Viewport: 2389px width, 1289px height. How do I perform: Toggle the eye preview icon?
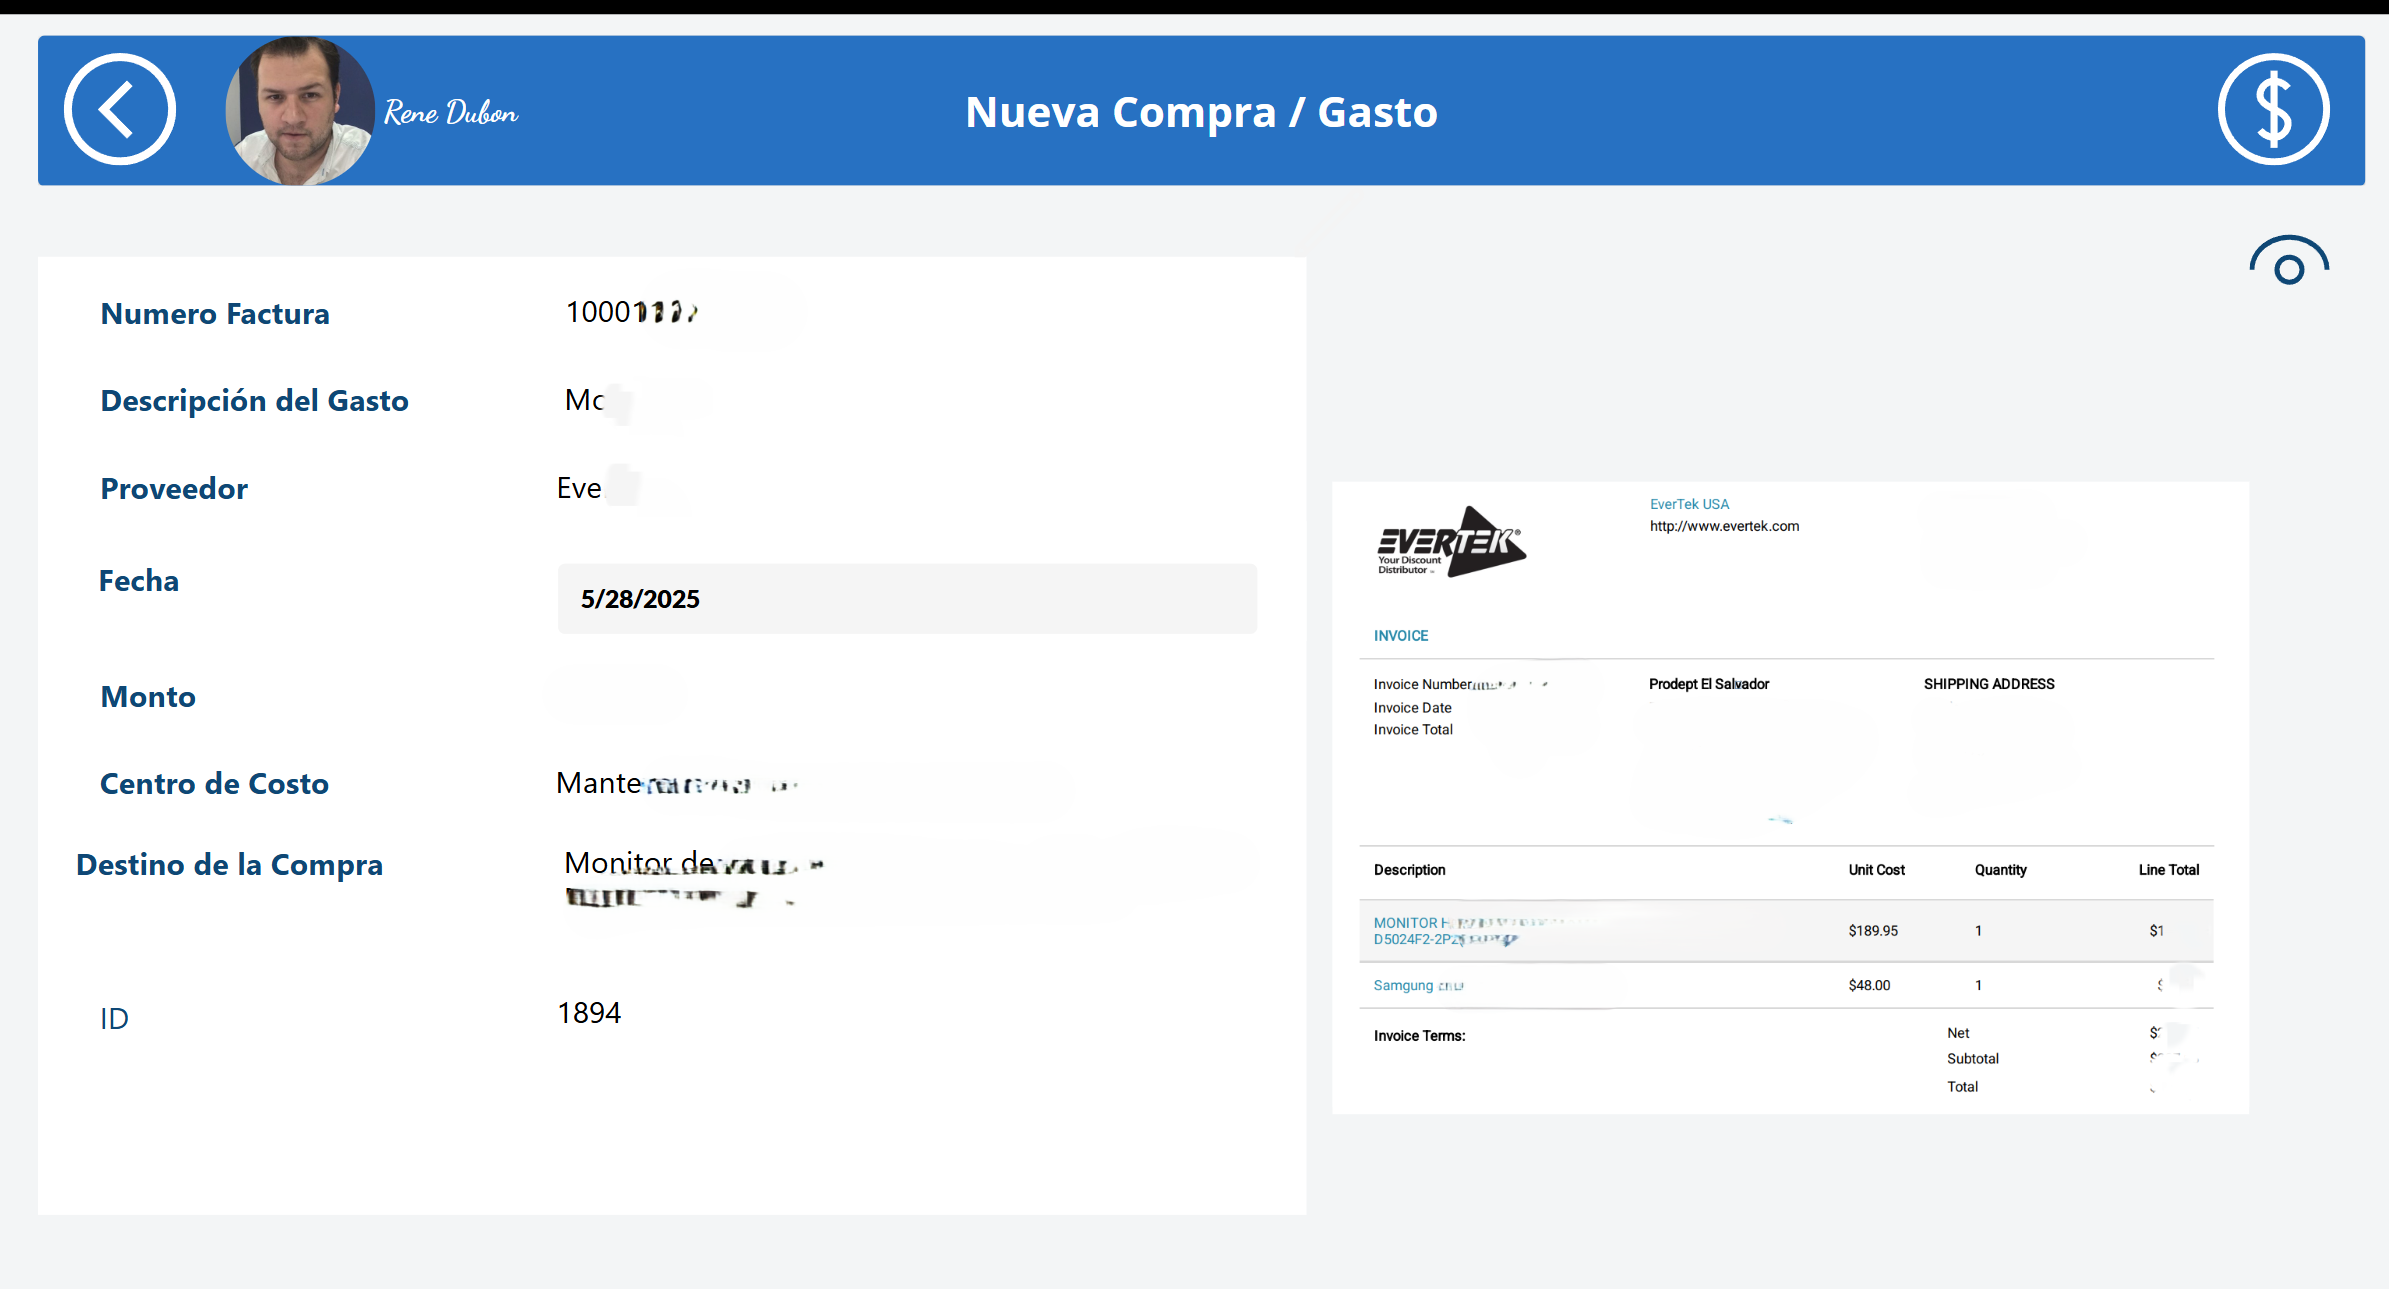[2288, 262]
